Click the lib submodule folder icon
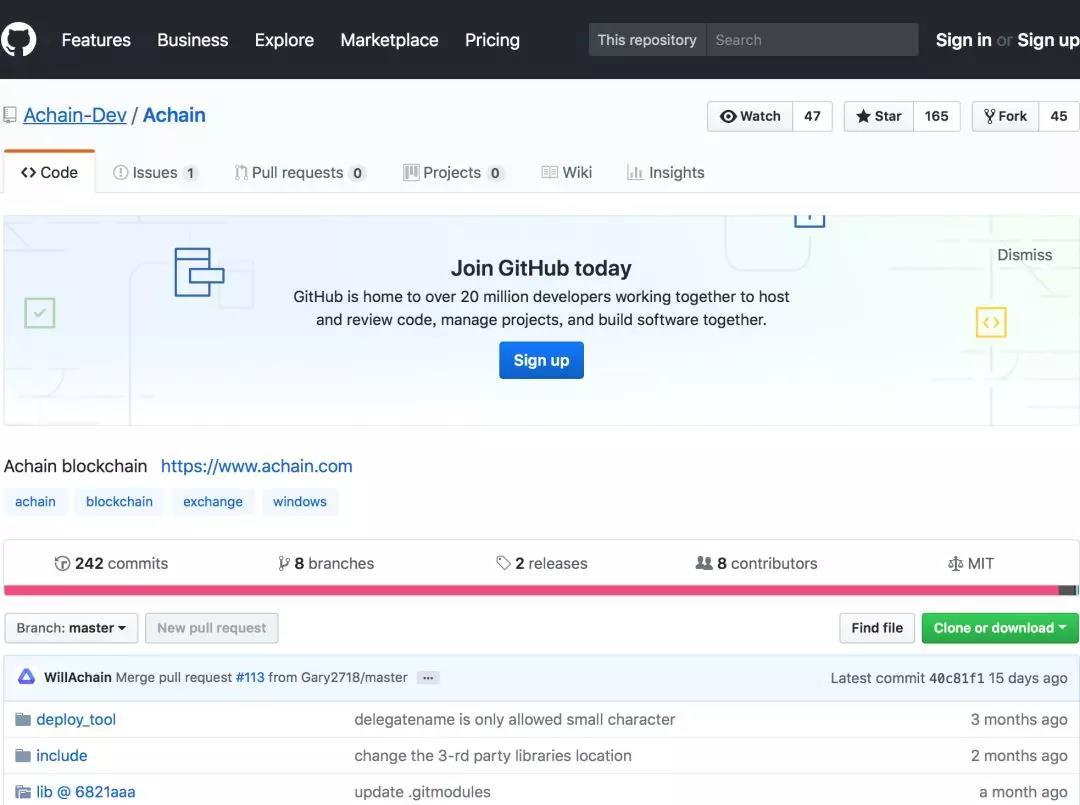1080x805 pixels. pyautogui.click(x=23, y=792)
